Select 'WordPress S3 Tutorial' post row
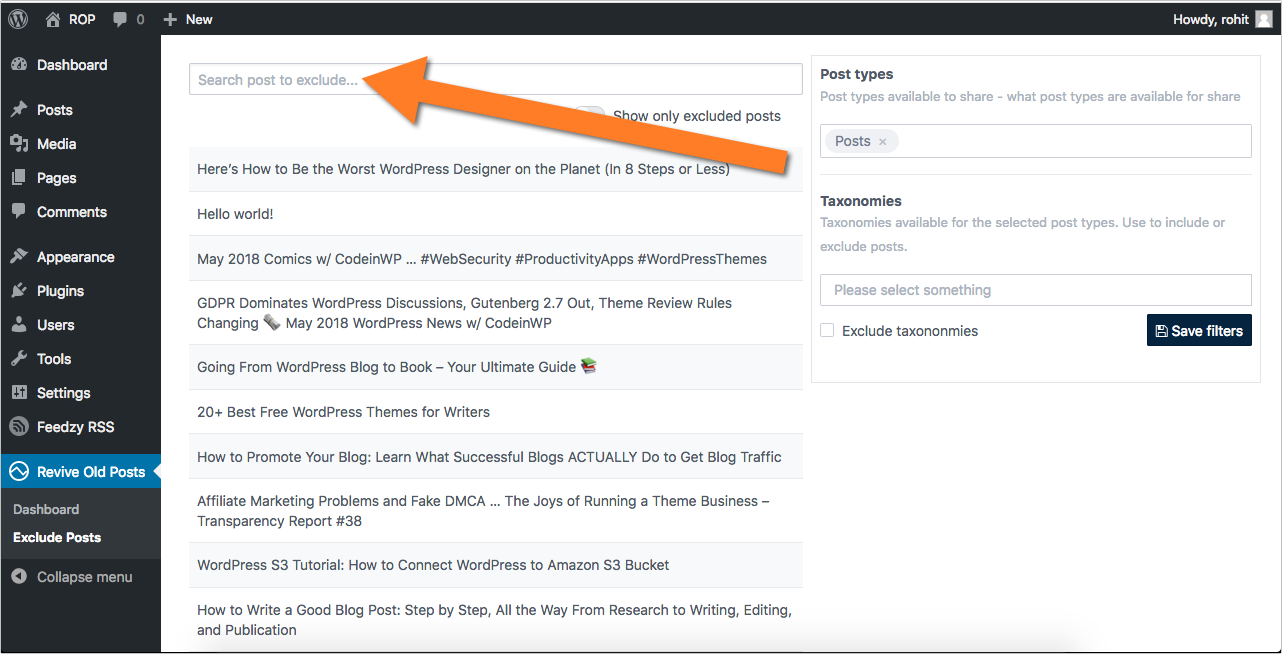1282x654 pixels. [496, 565]
